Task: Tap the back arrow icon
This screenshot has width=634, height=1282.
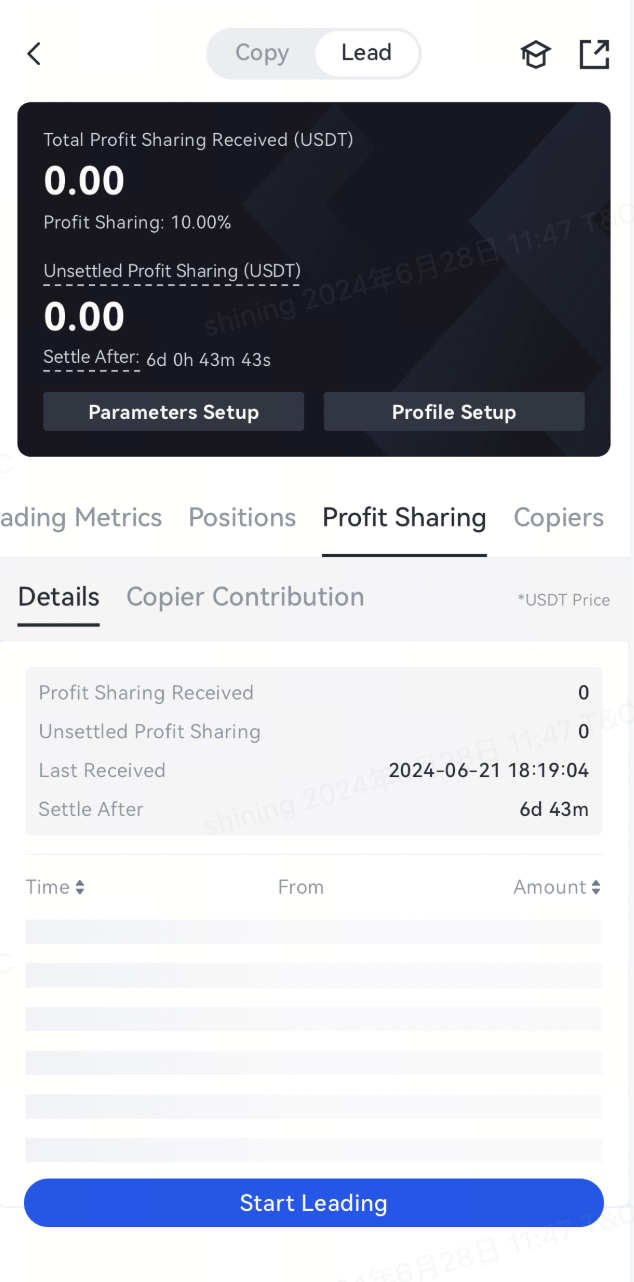Action: (34, 54)
